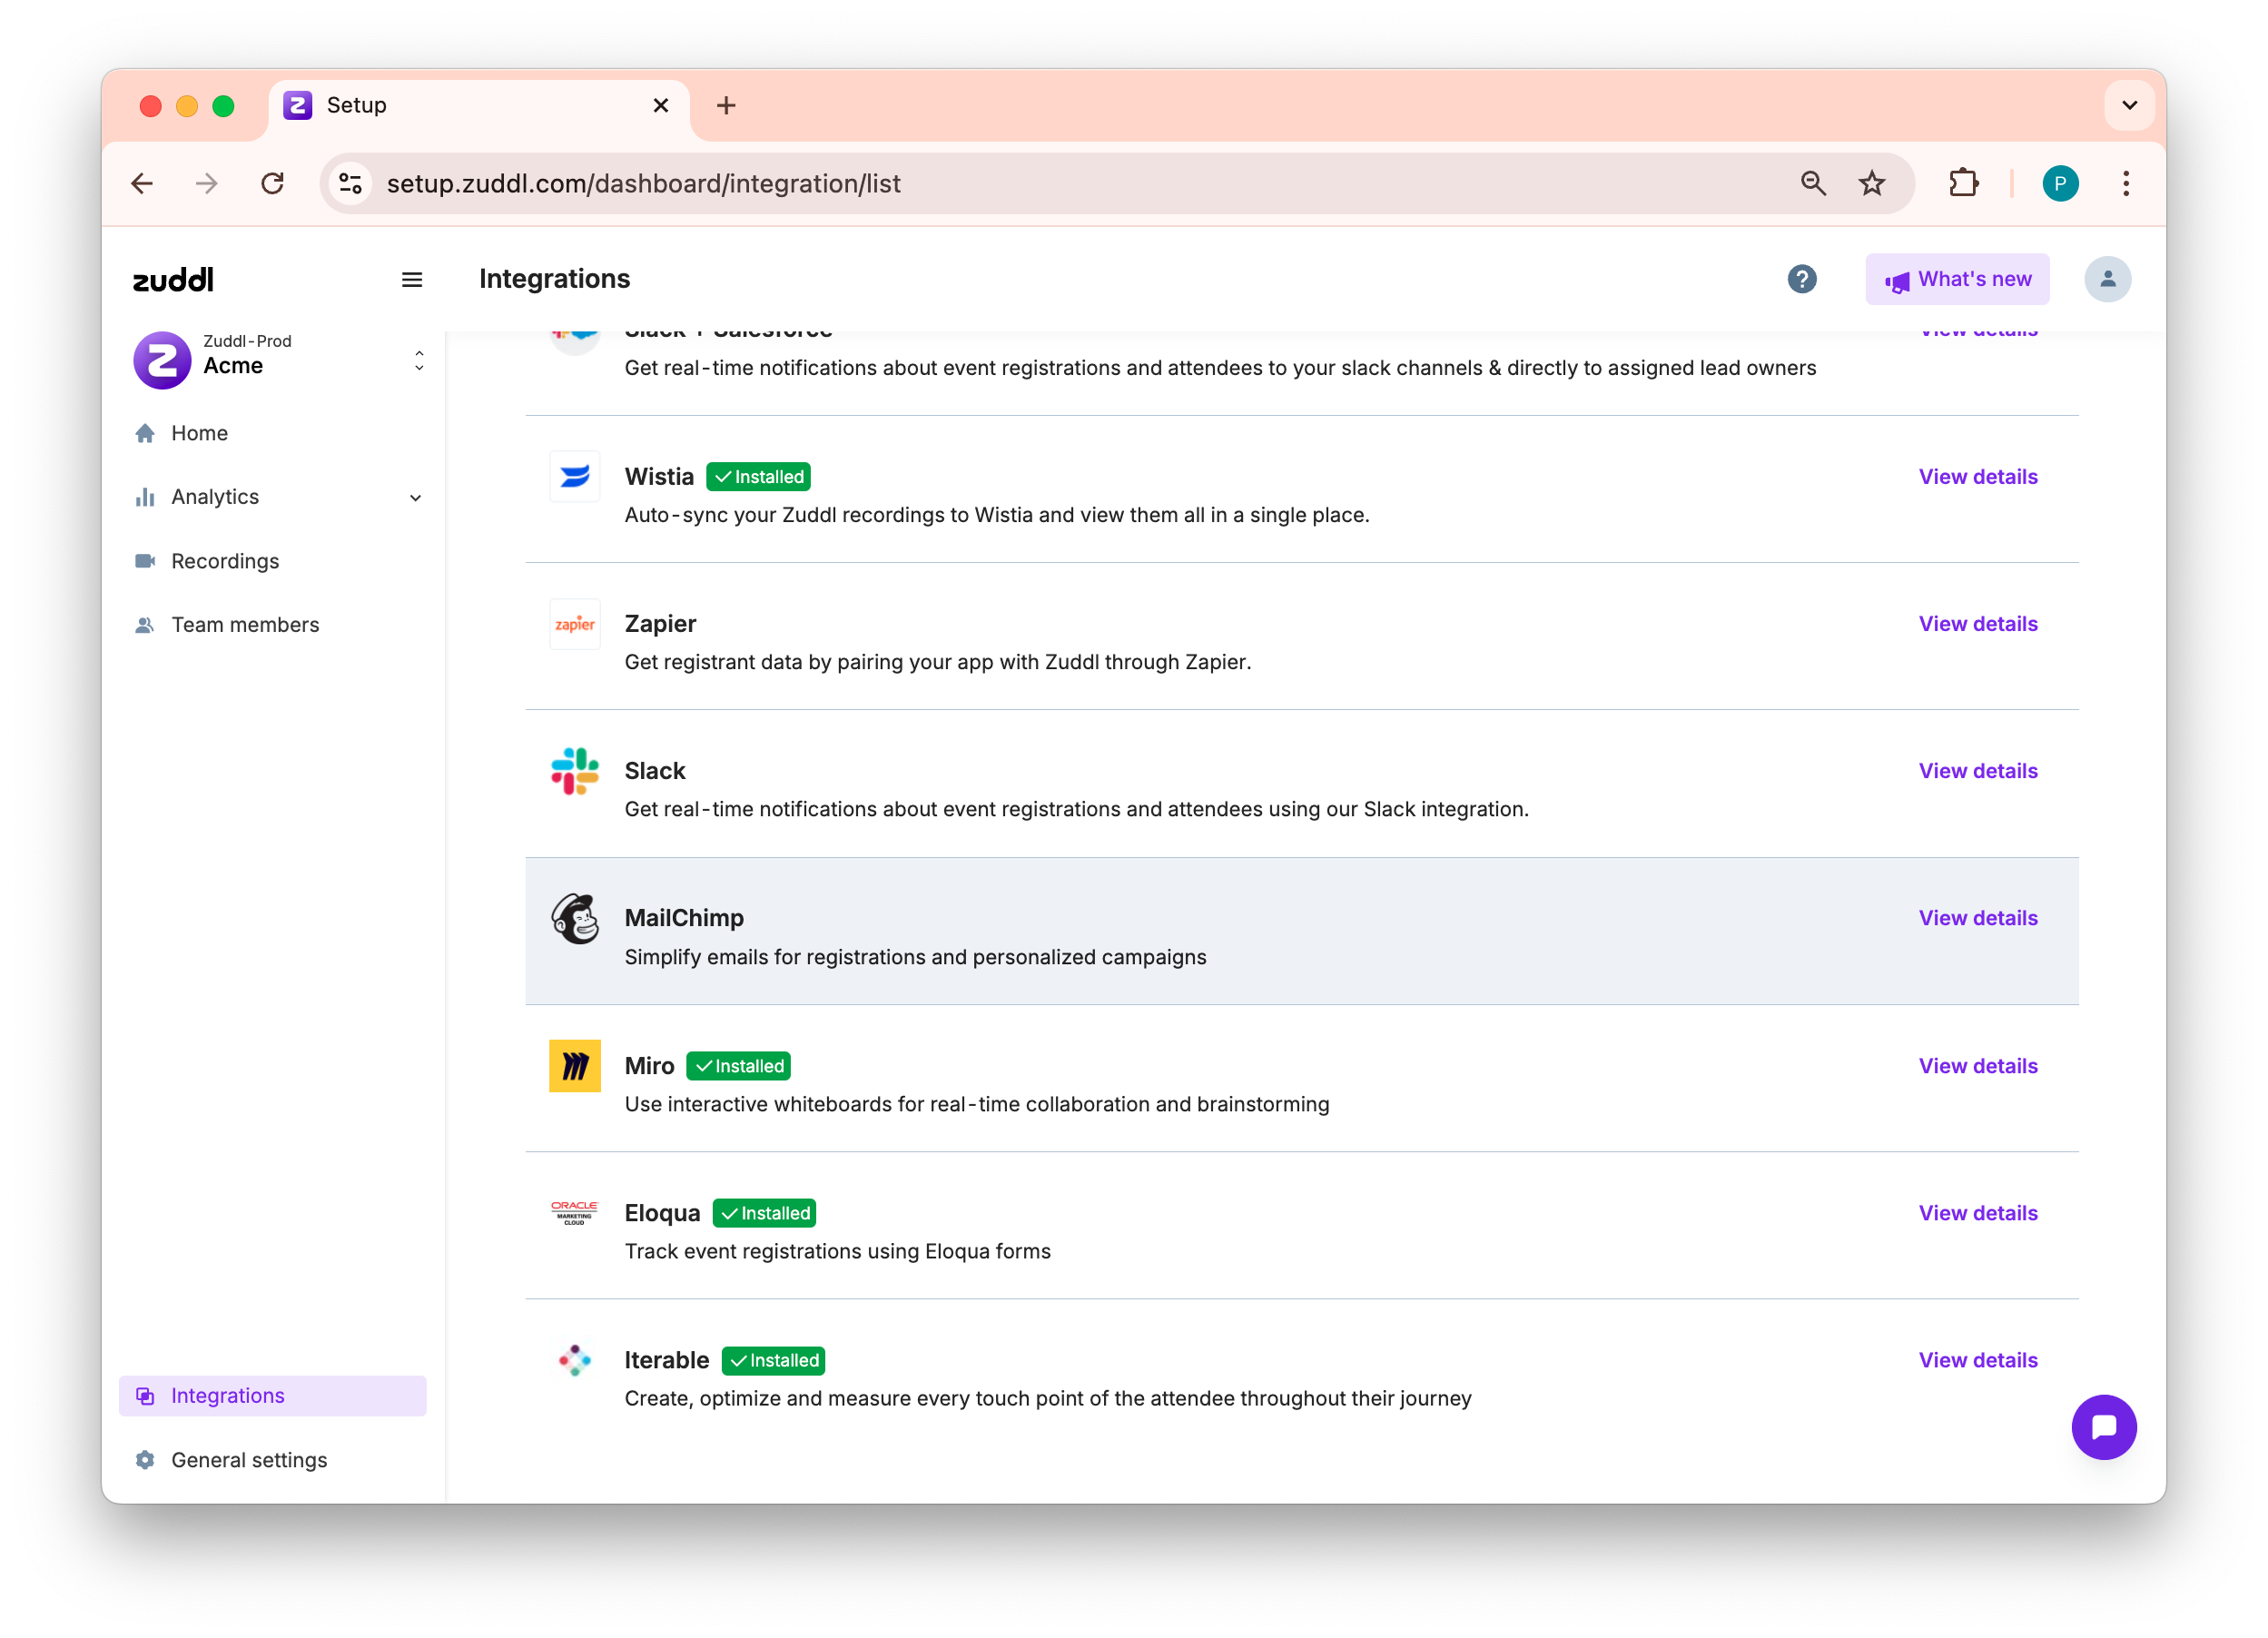This screenshot has width=2268, height=1638.
Task: Expand the Analytics sidebar section
Action: [415, 498]
